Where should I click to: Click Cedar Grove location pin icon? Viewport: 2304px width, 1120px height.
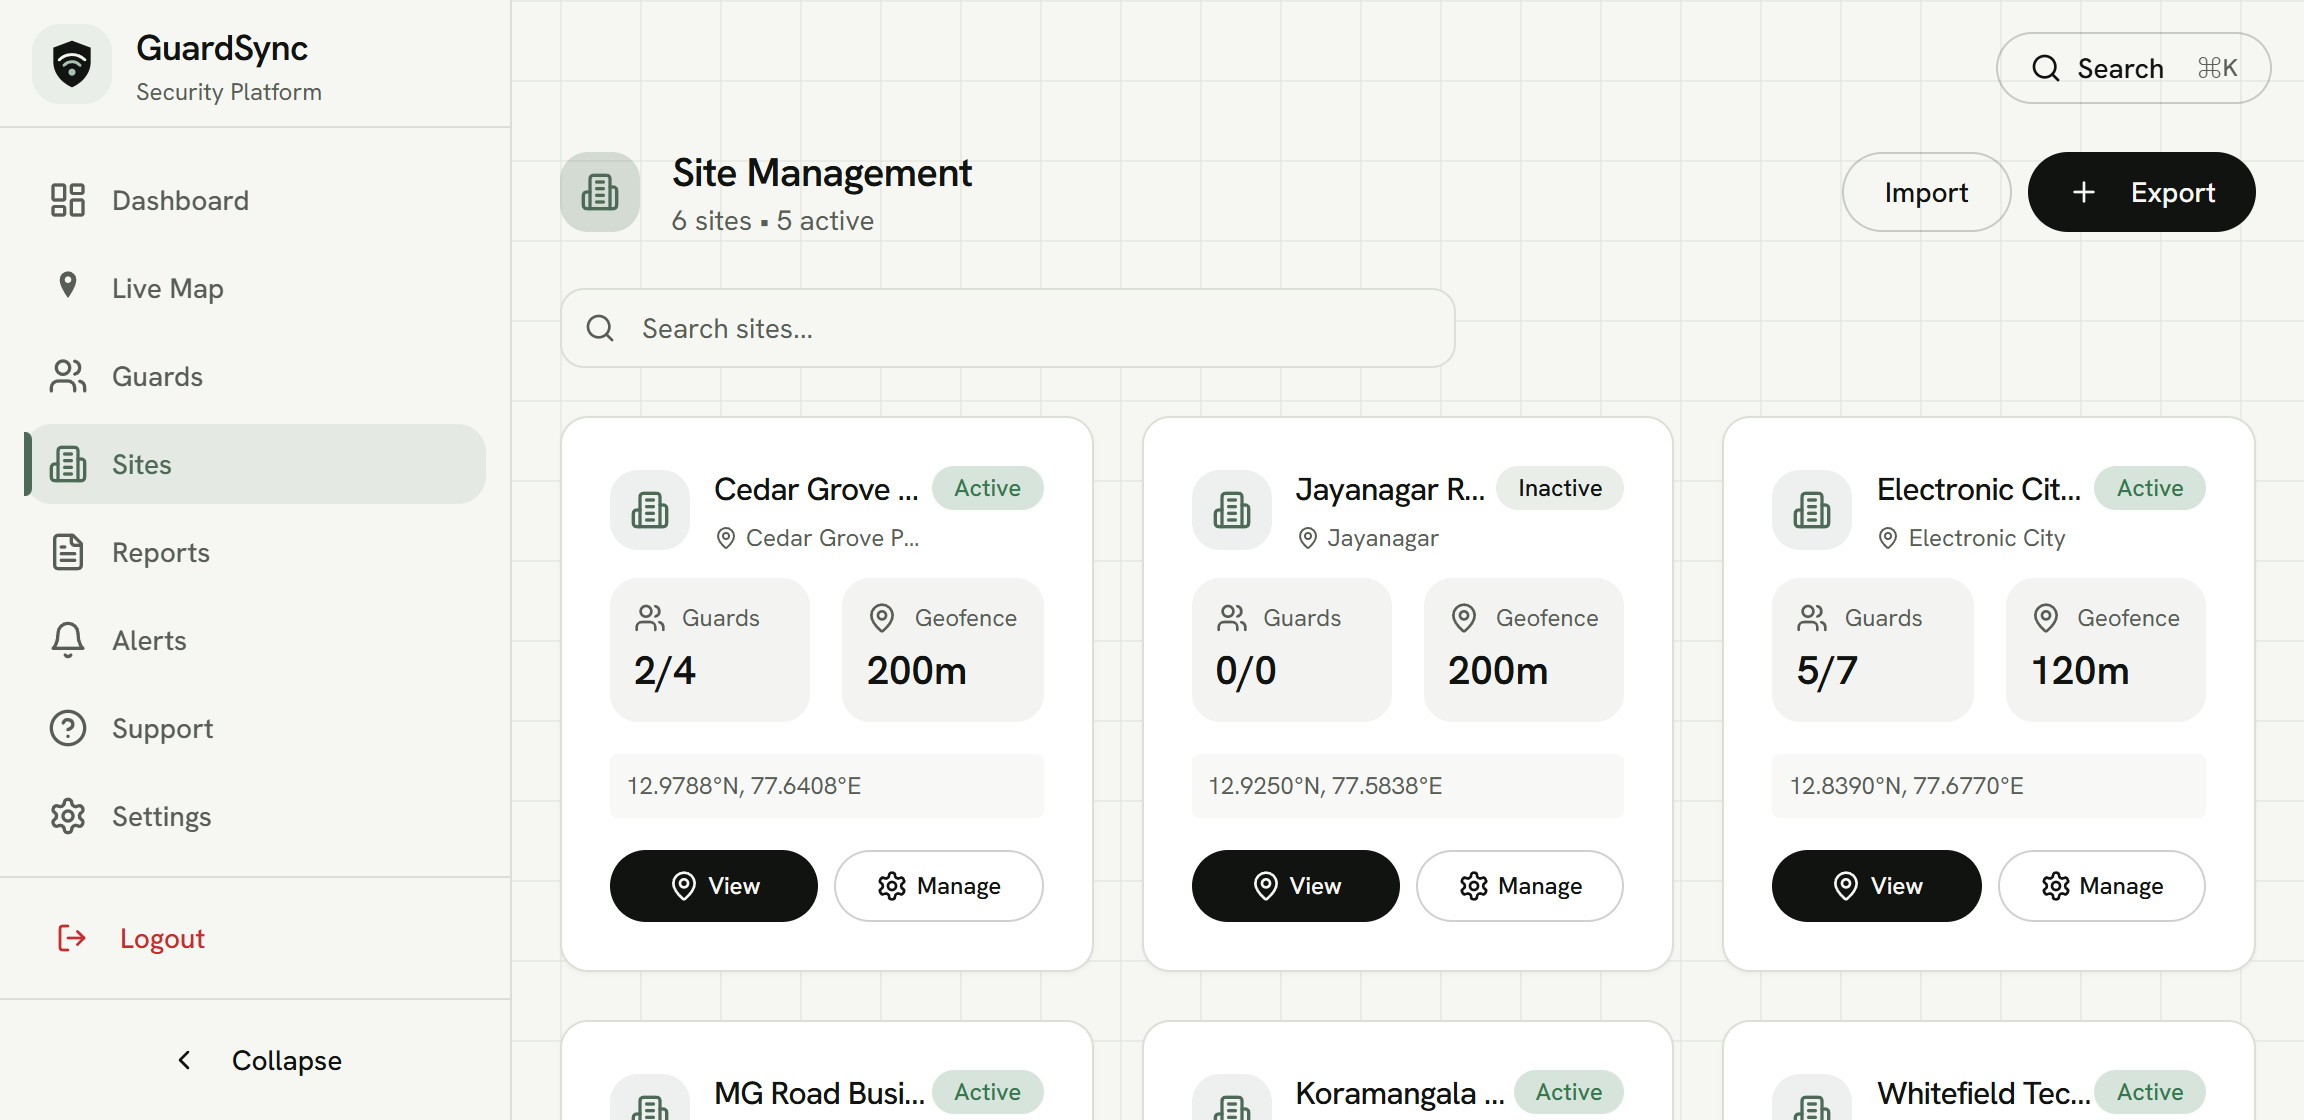point(726,538)
